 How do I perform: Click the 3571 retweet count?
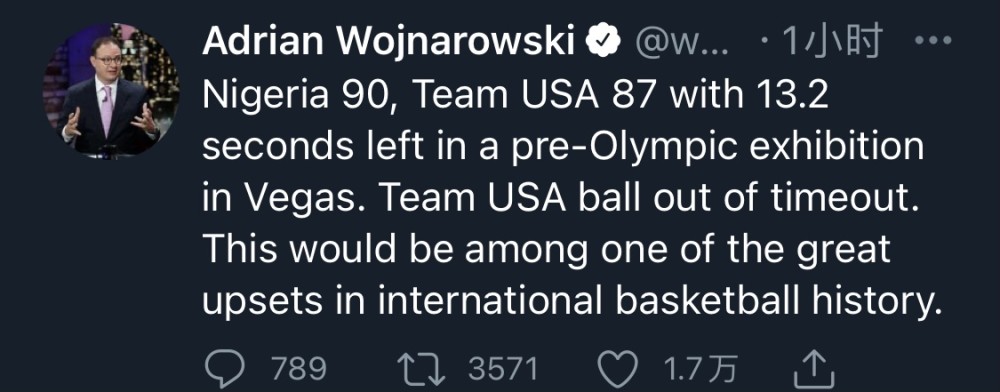coord(503,368)
